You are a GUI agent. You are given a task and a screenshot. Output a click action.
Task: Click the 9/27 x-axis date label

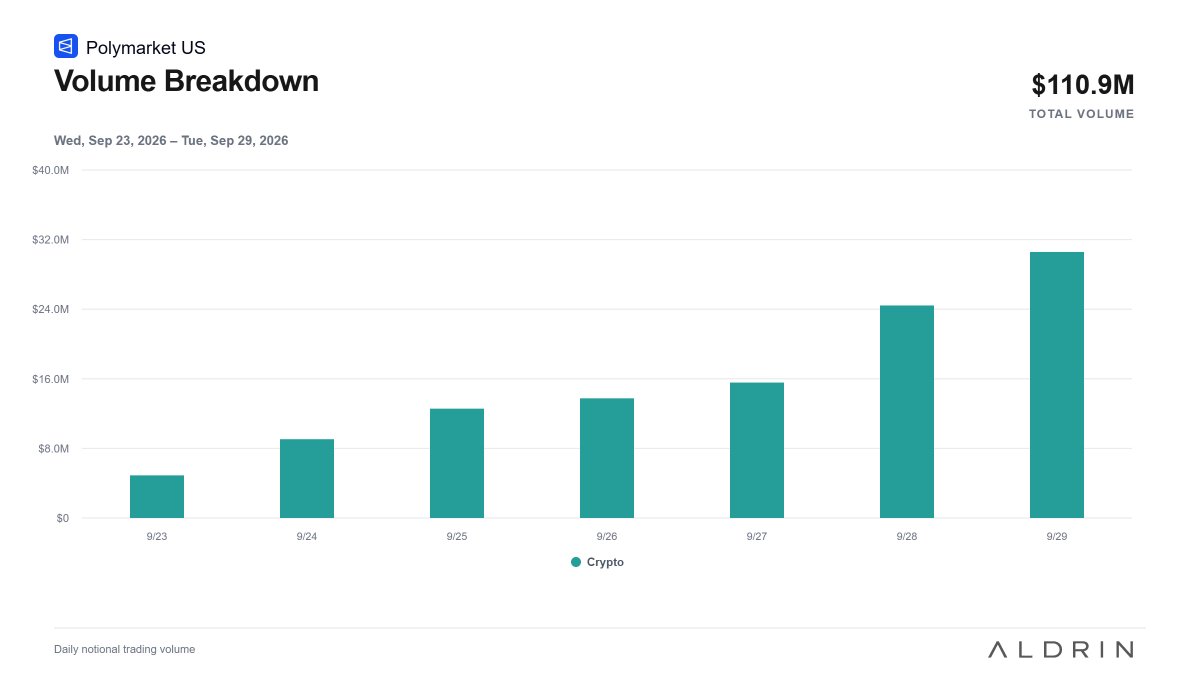(757, 537)
